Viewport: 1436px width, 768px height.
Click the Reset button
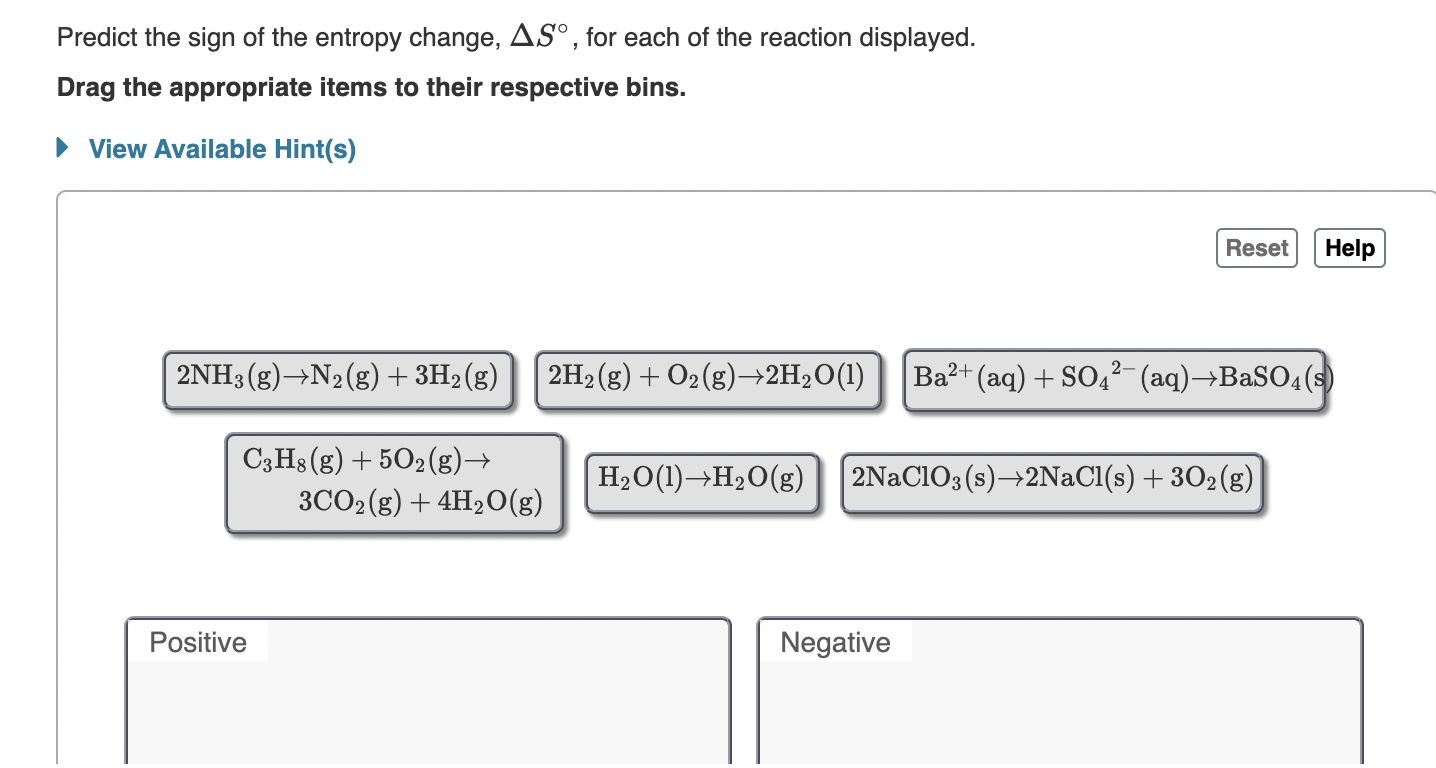point(1256,247)
